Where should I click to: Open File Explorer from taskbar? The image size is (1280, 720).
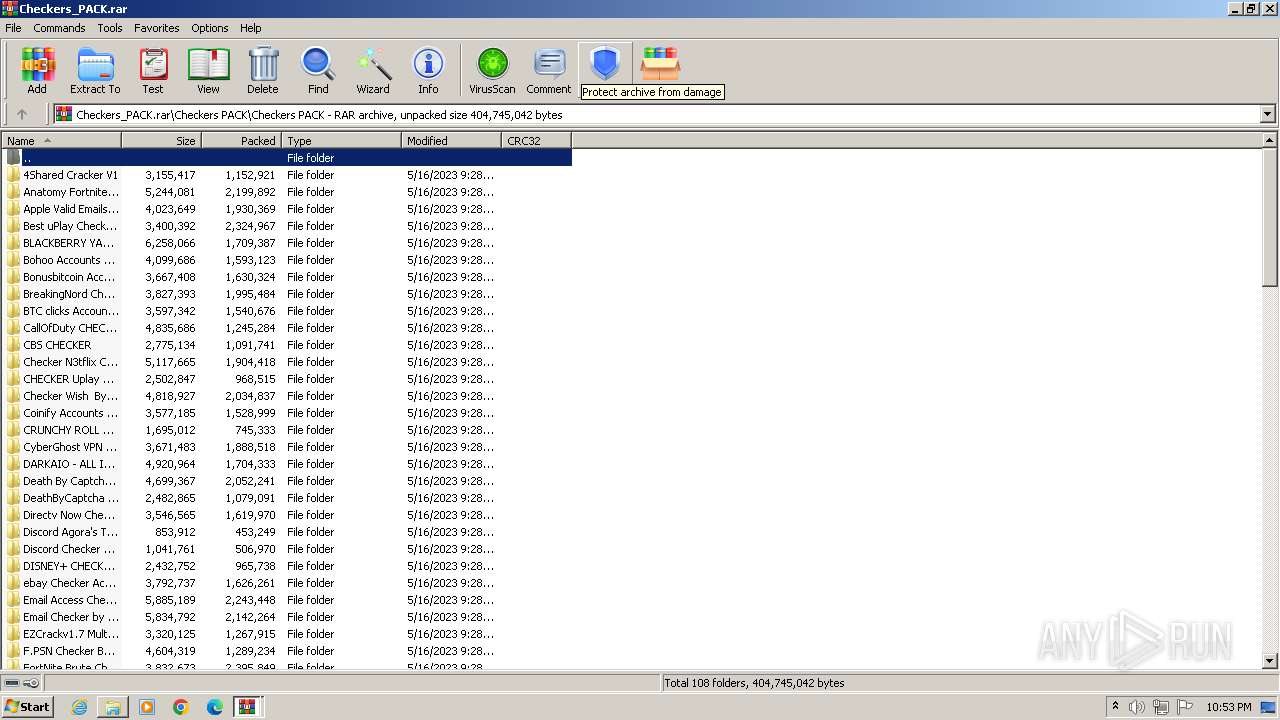tap(113, 707)
